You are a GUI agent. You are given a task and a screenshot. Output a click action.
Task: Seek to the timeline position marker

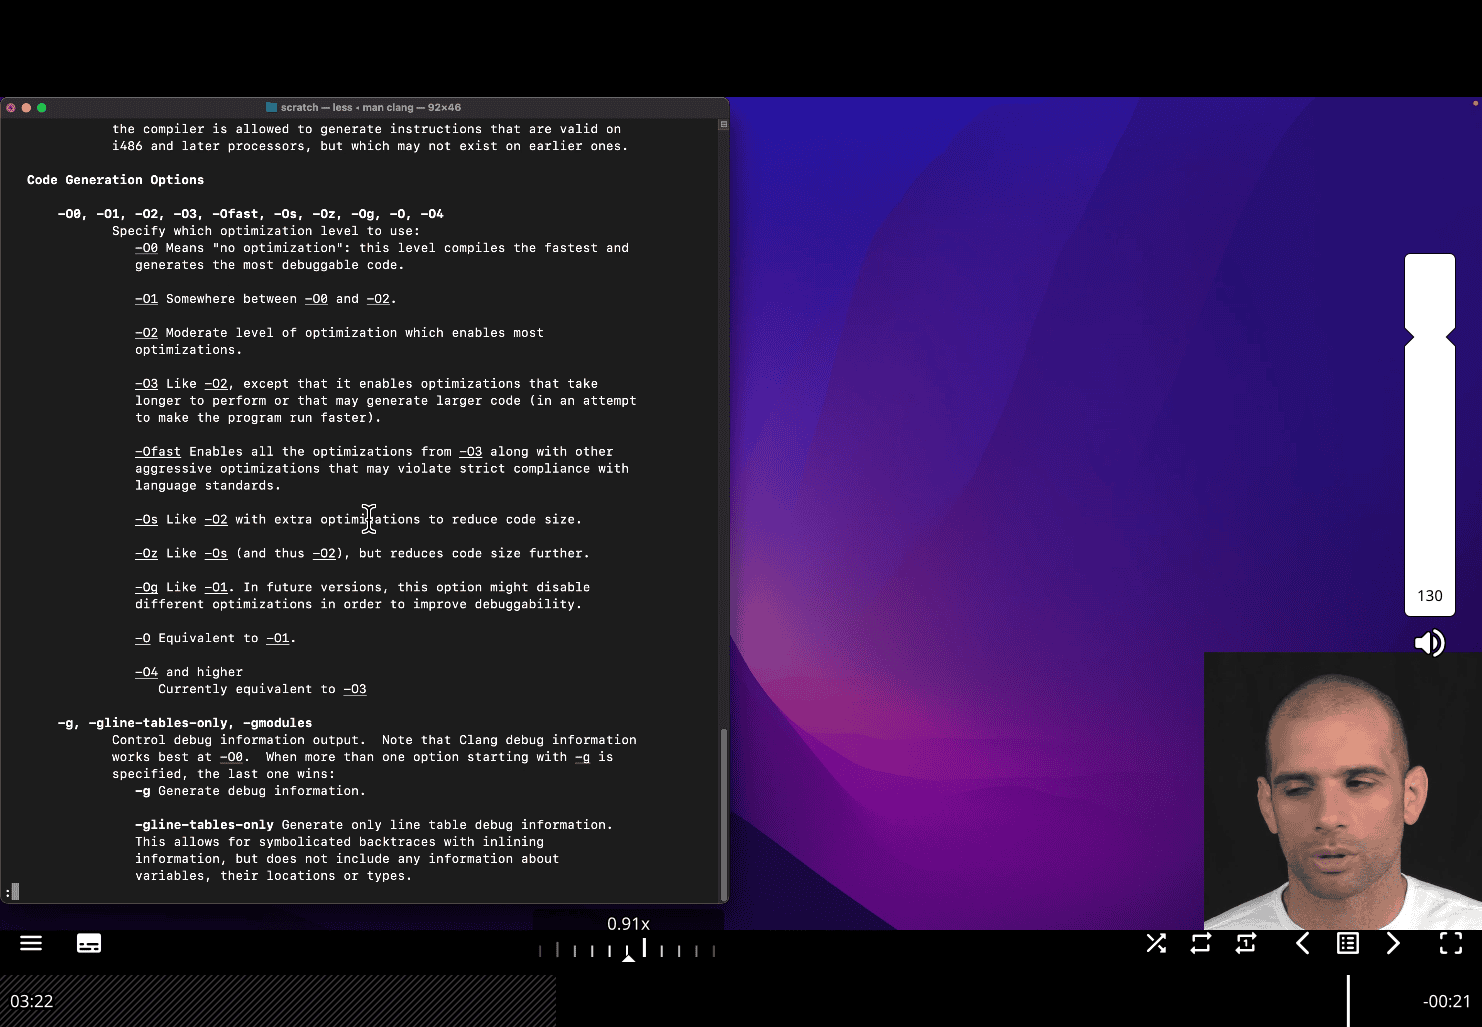[x=1348, y=1001]
